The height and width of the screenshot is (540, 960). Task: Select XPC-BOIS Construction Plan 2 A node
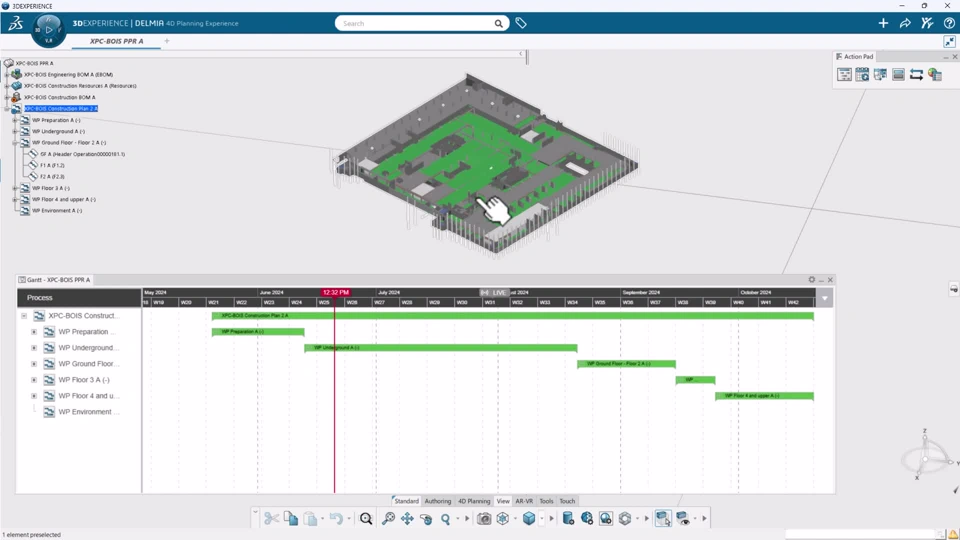(61, 108)
